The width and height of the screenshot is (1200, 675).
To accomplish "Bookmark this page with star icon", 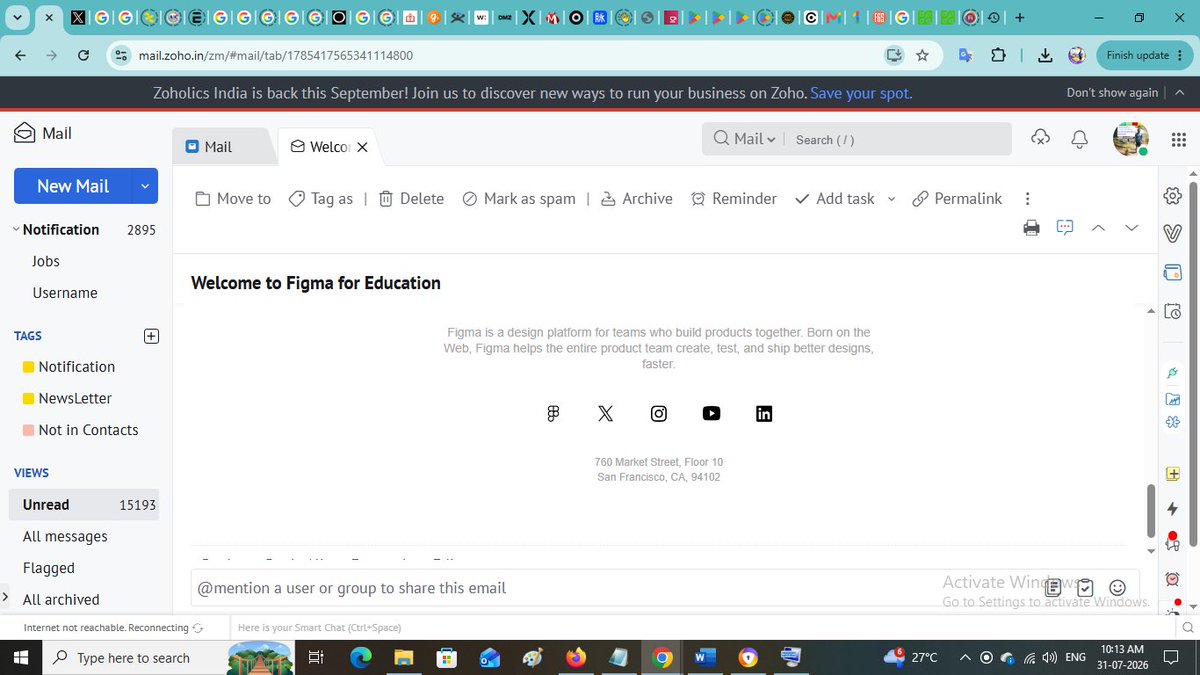I will tap(922, 56).
